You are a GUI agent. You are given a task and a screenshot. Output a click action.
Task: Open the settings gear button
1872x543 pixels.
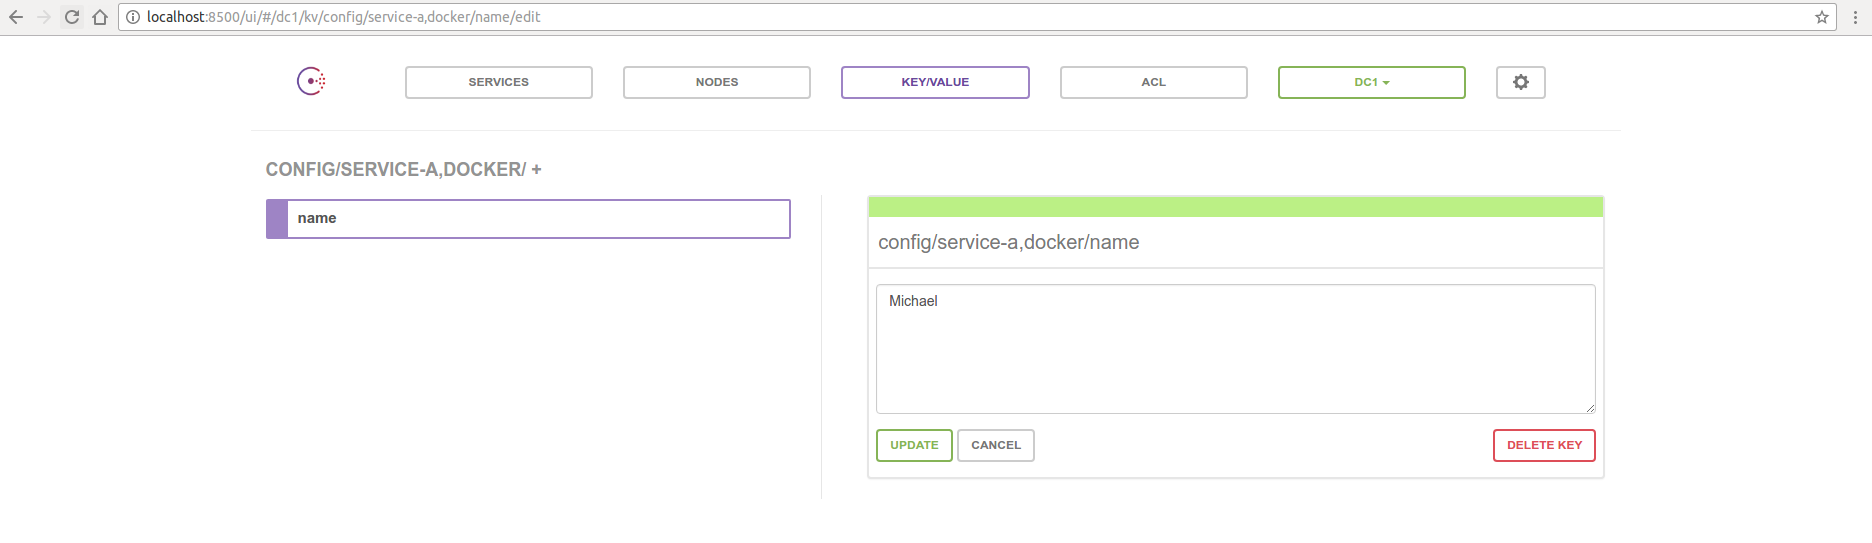click(x=1520, y=82)
